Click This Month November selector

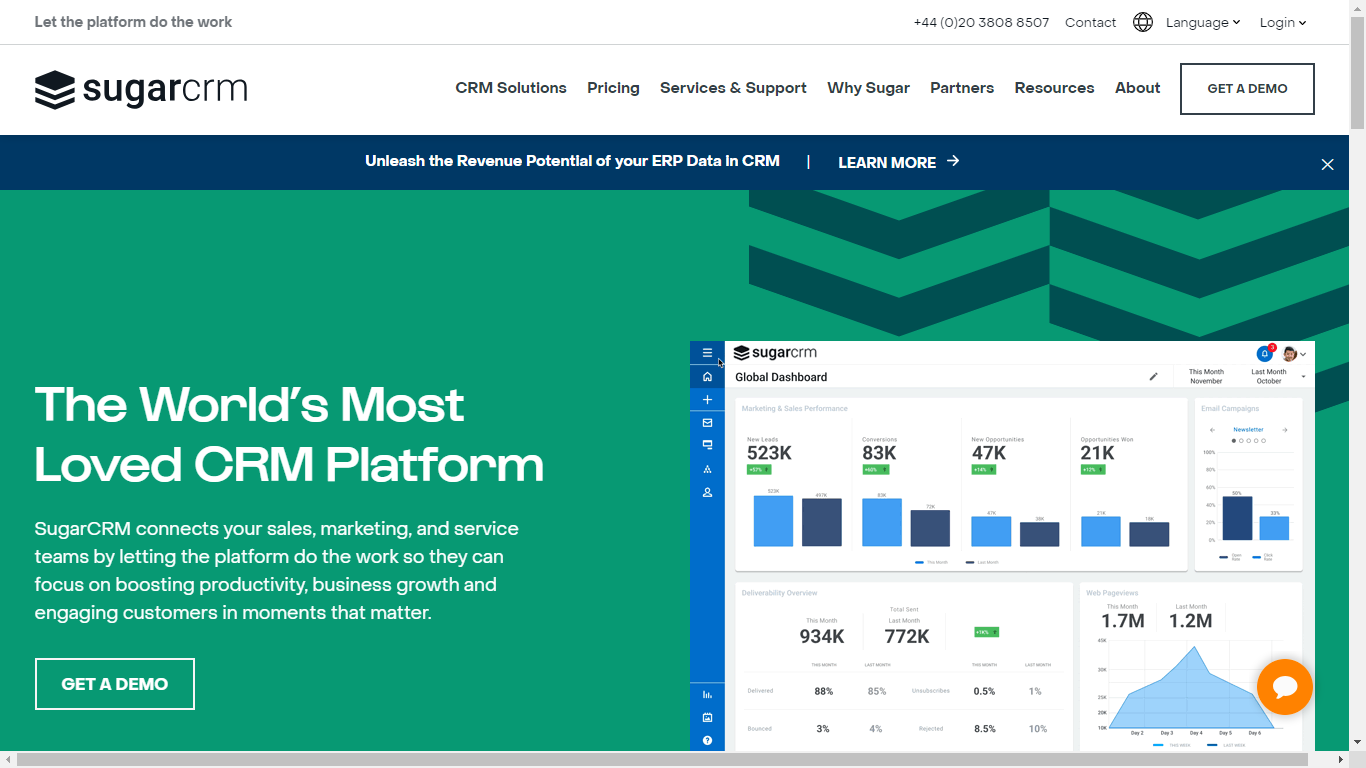tap(1206, 376)
